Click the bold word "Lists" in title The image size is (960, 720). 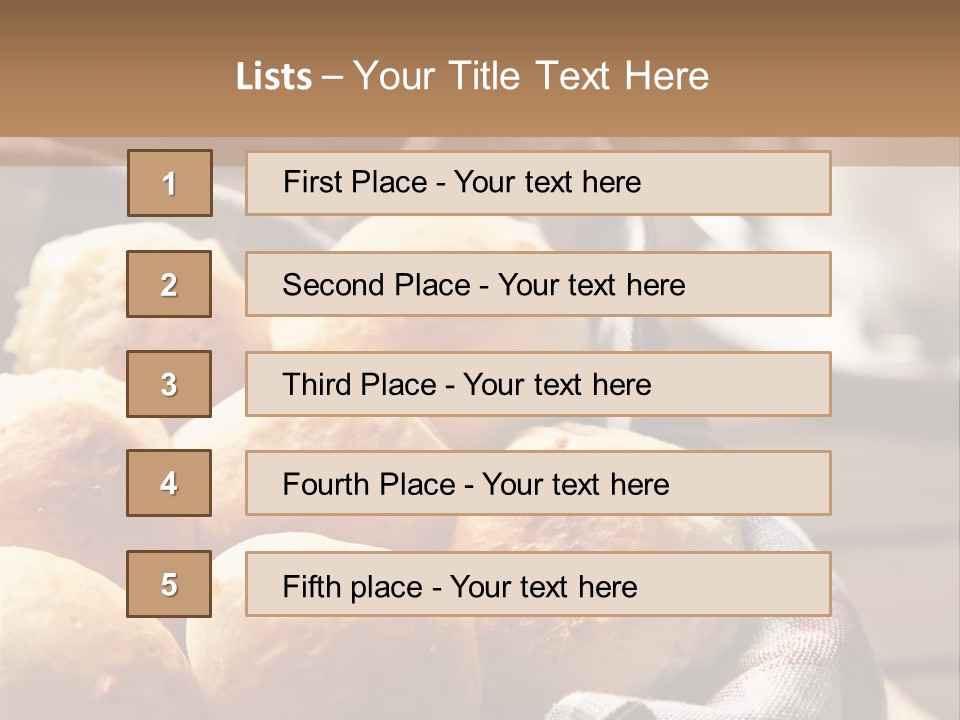[x=274, y=77]
